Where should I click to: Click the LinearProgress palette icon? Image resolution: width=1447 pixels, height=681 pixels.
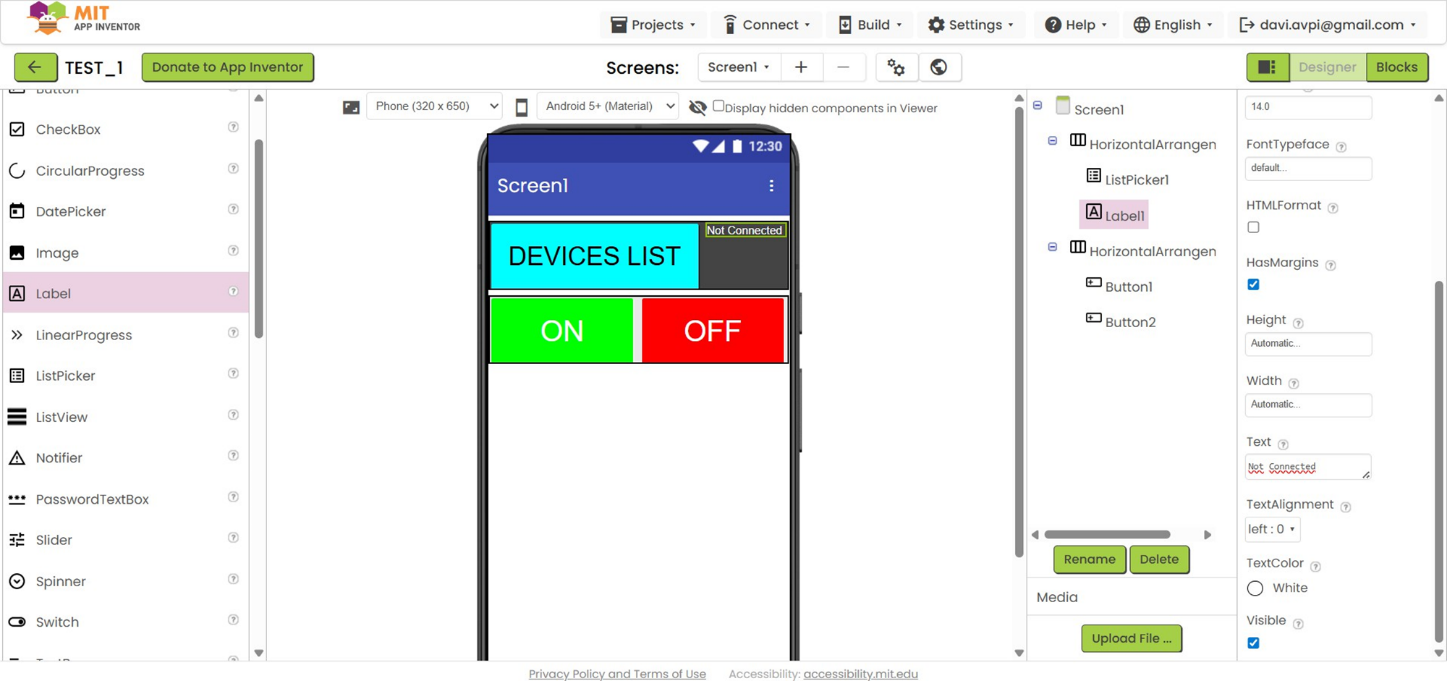click(17, 335)
